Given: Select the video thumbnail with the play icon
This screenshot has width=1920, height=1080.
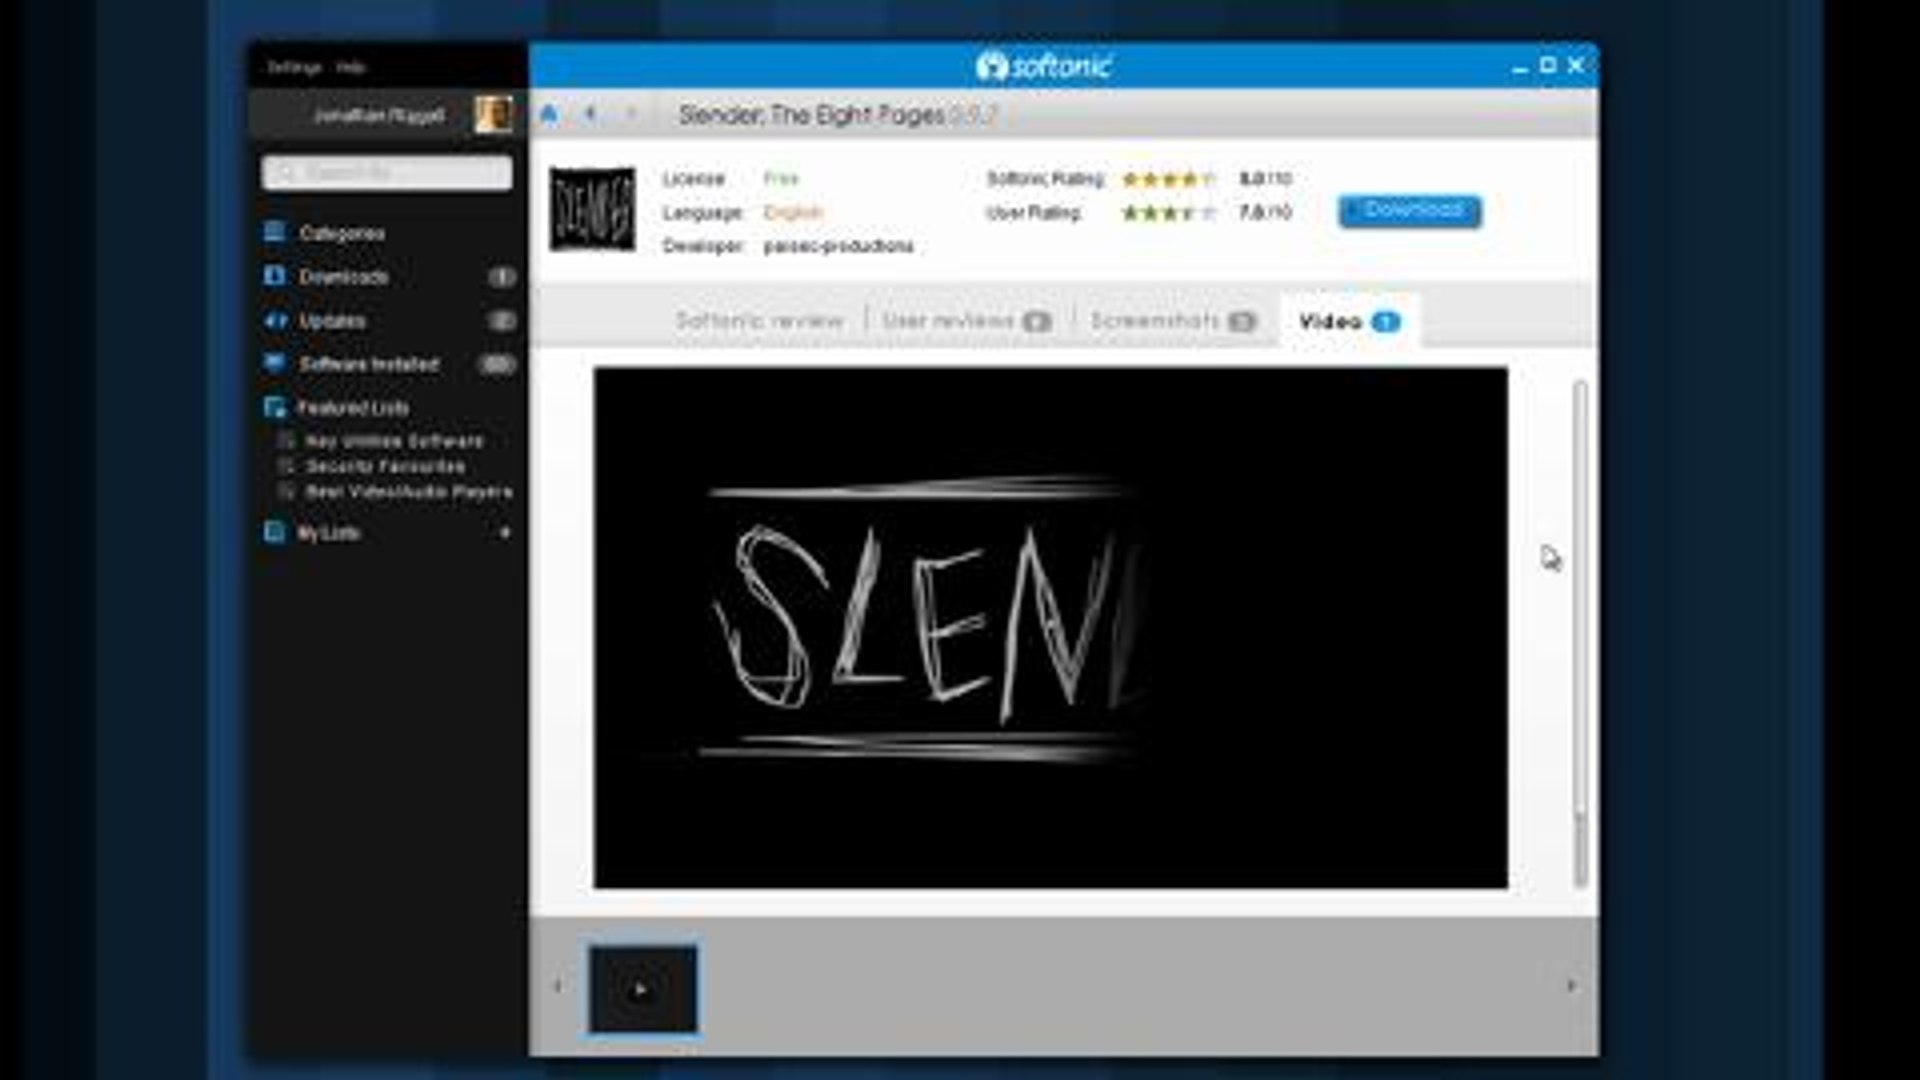Looking at the screenshot, I should point(642,989).
